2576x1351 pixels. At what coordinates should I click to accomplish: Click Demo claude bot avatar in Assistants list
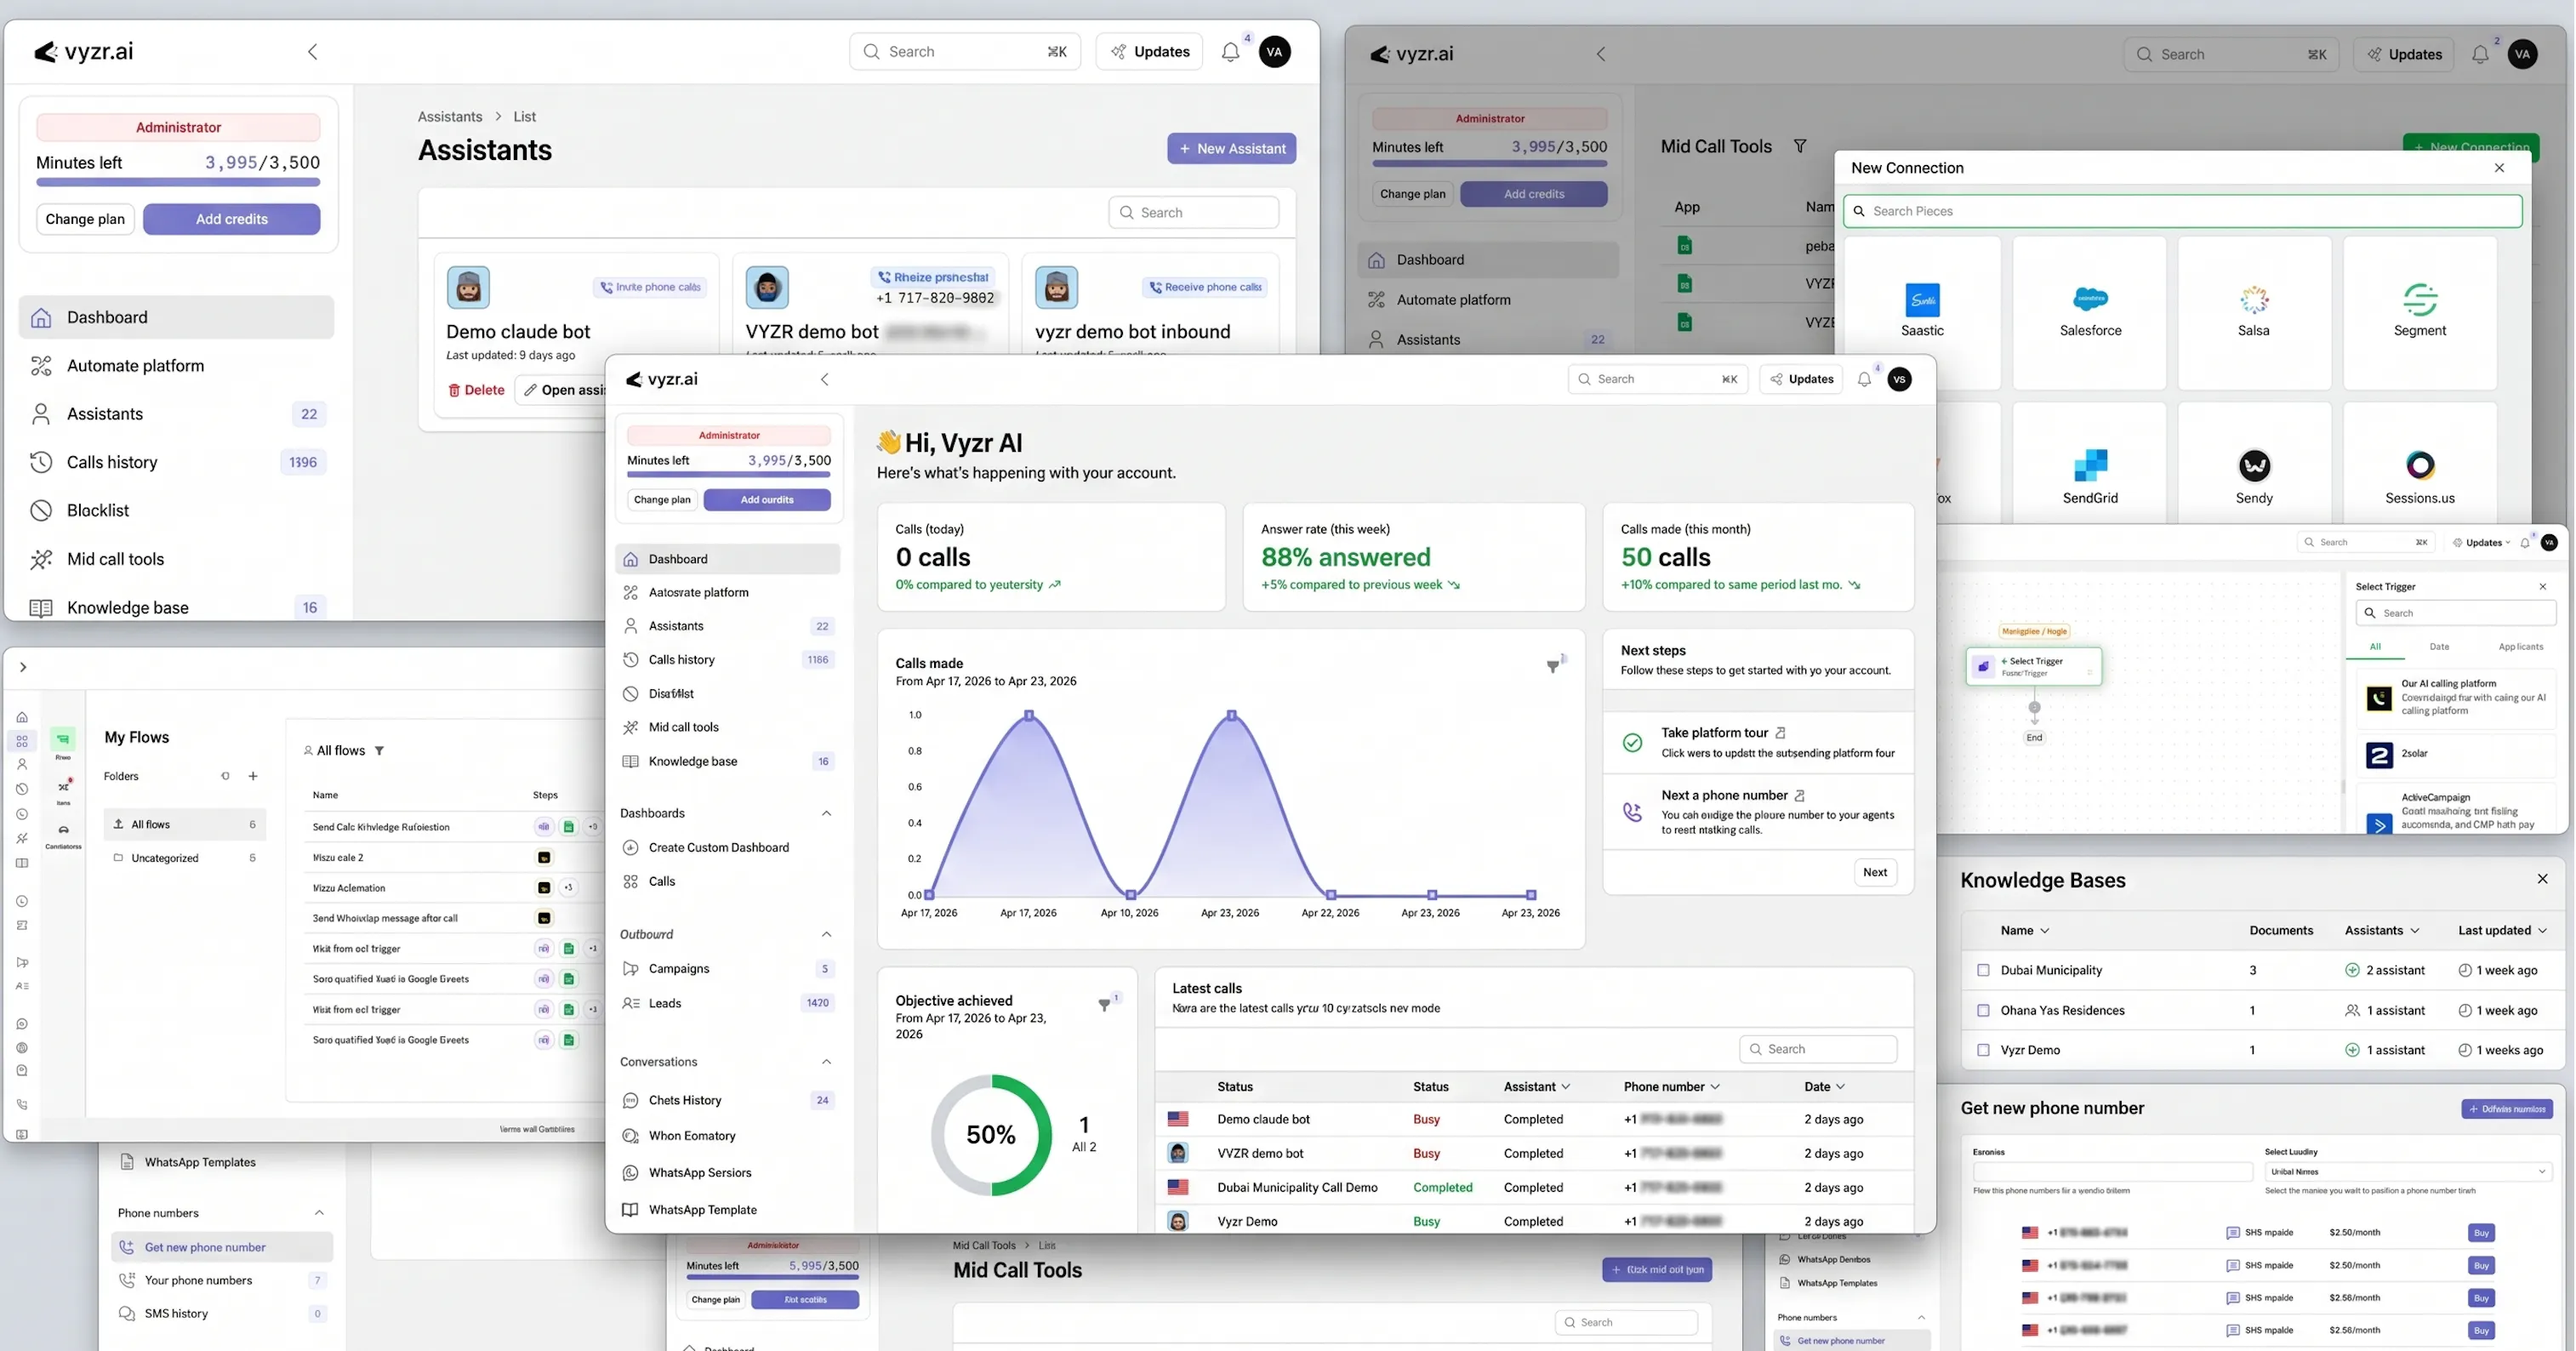tap(468, 287)
